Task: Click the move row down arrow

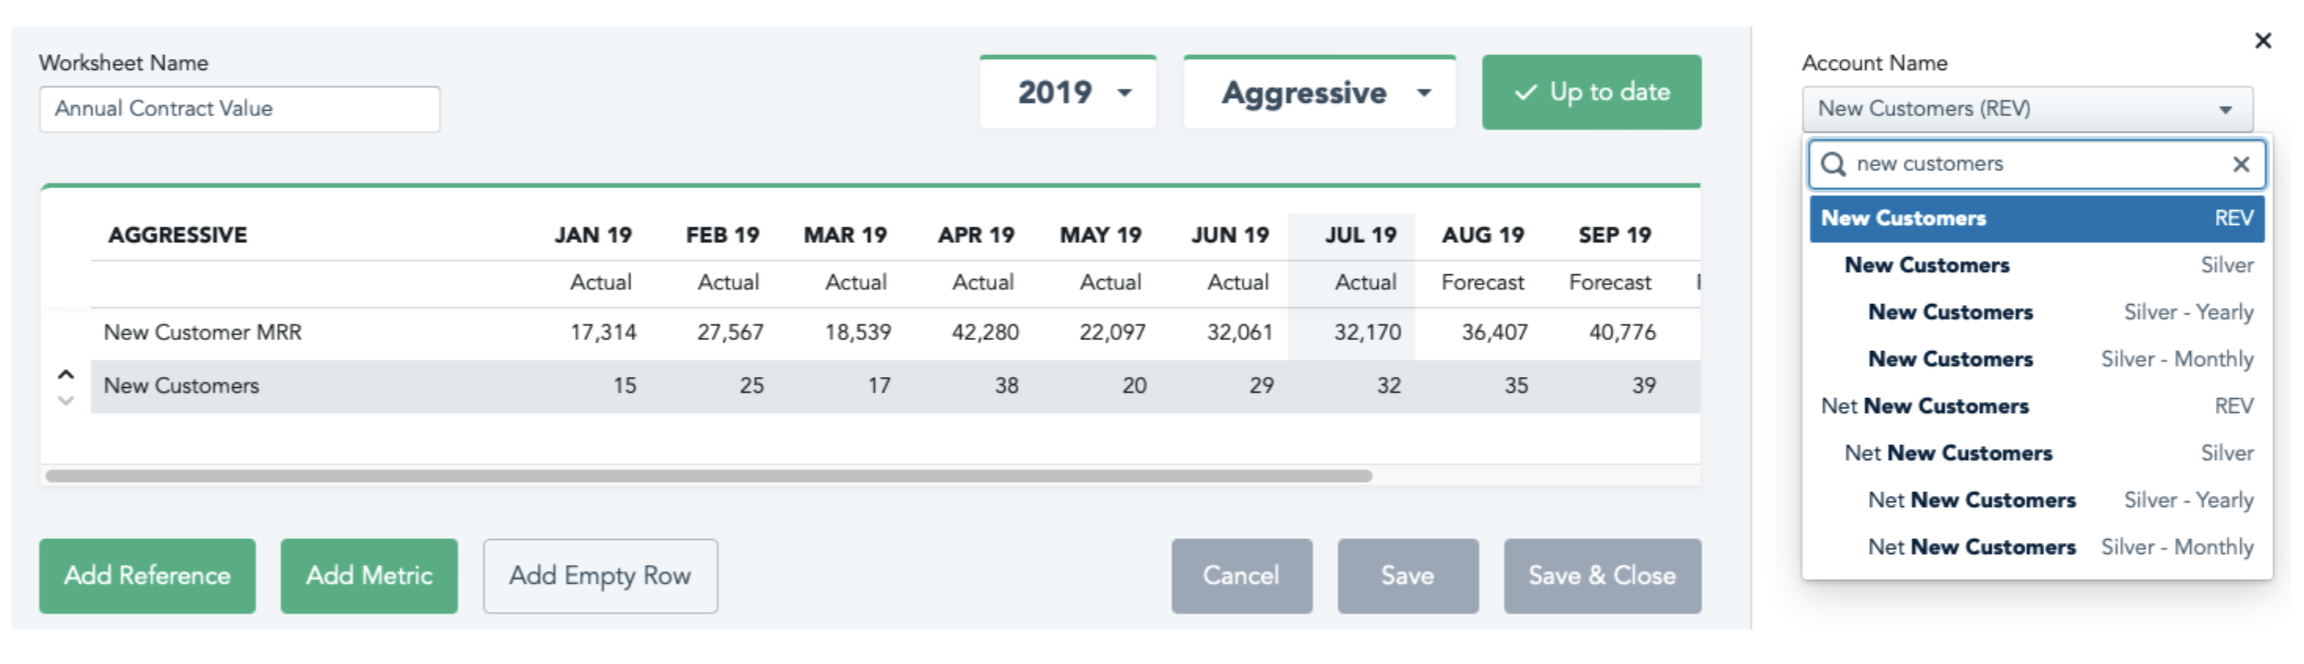Action: (x=66, y=401)
